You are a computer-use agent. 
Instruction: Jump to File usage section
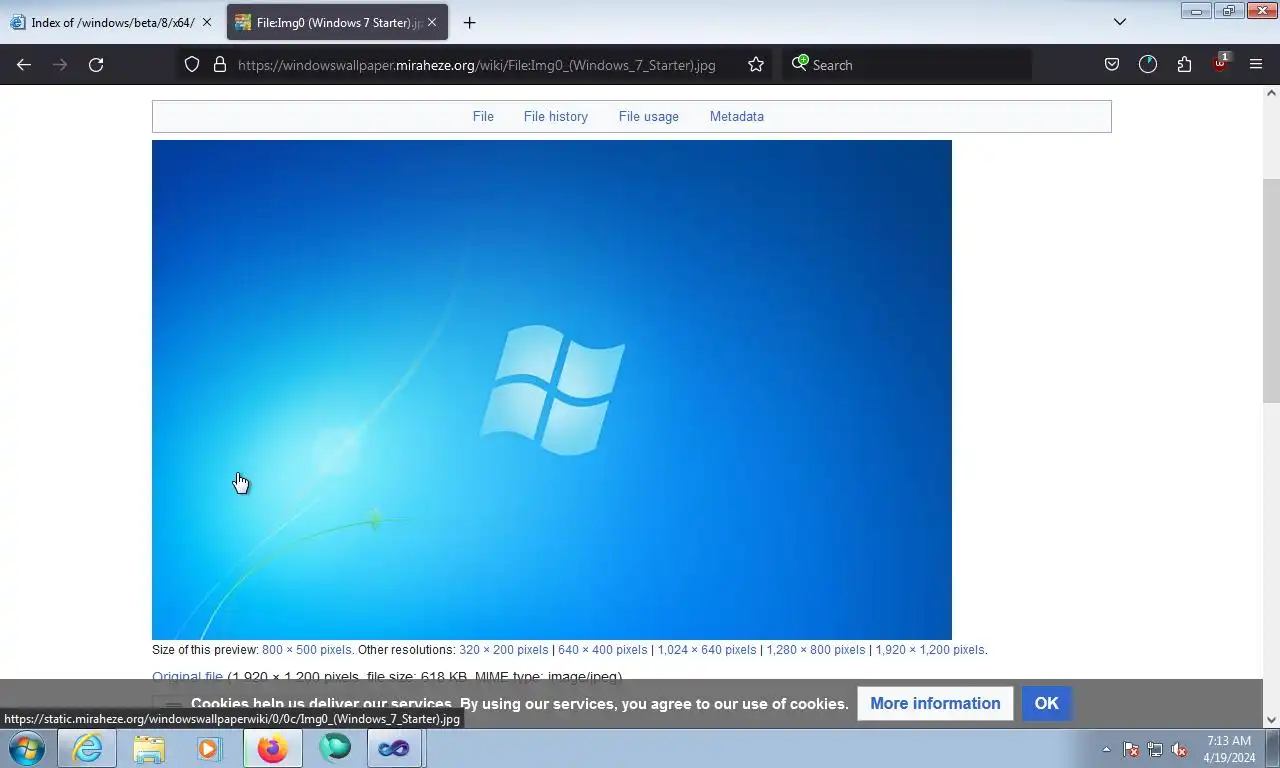[x=648, y=117]
